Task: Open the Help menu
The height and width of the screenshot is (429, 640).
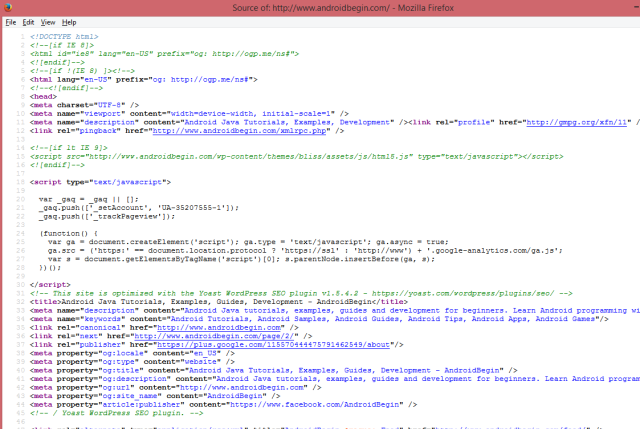Action: 69,22
